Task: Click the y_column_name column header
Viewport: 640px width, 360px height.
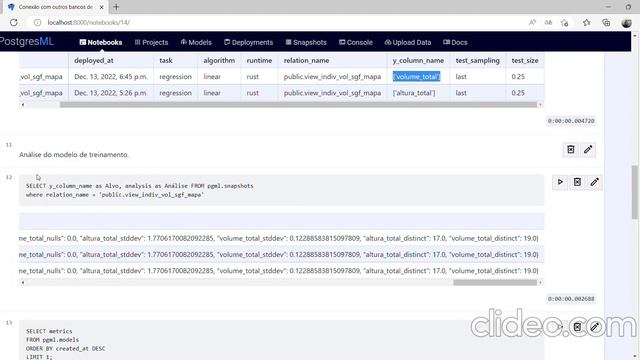Action: (x=418, y=60)
